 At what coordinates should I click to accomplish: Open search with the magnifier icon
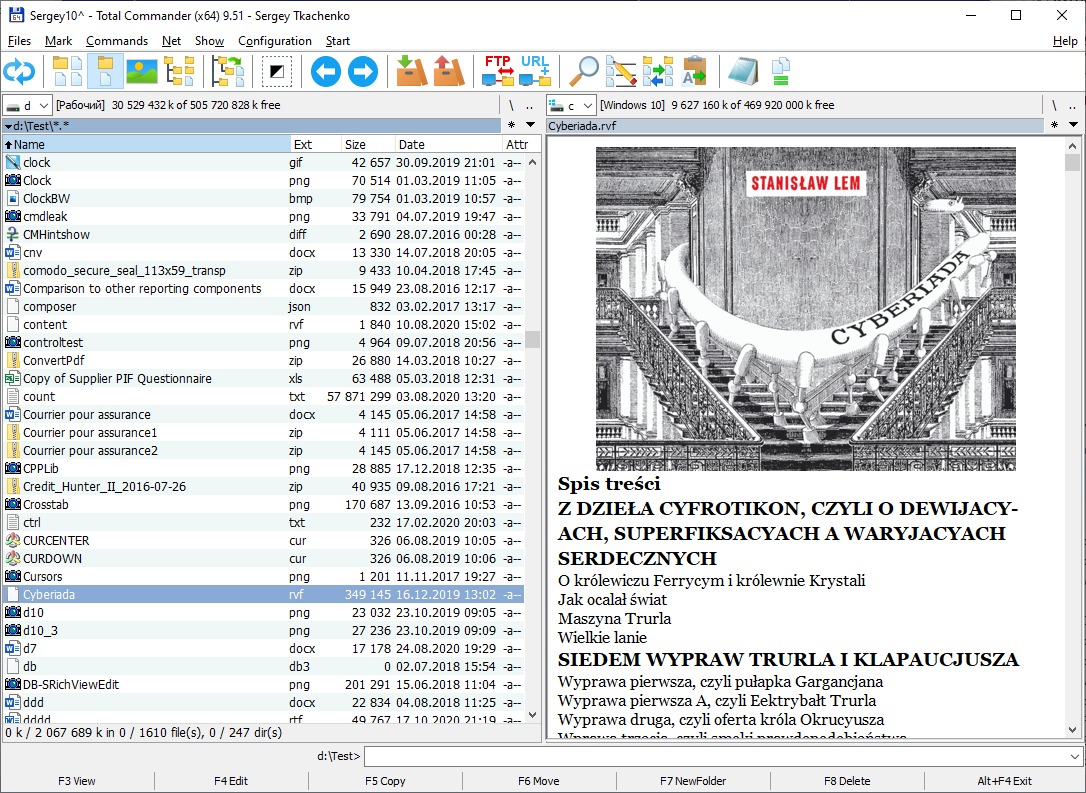pyautogui.click(x=584, y=72)
